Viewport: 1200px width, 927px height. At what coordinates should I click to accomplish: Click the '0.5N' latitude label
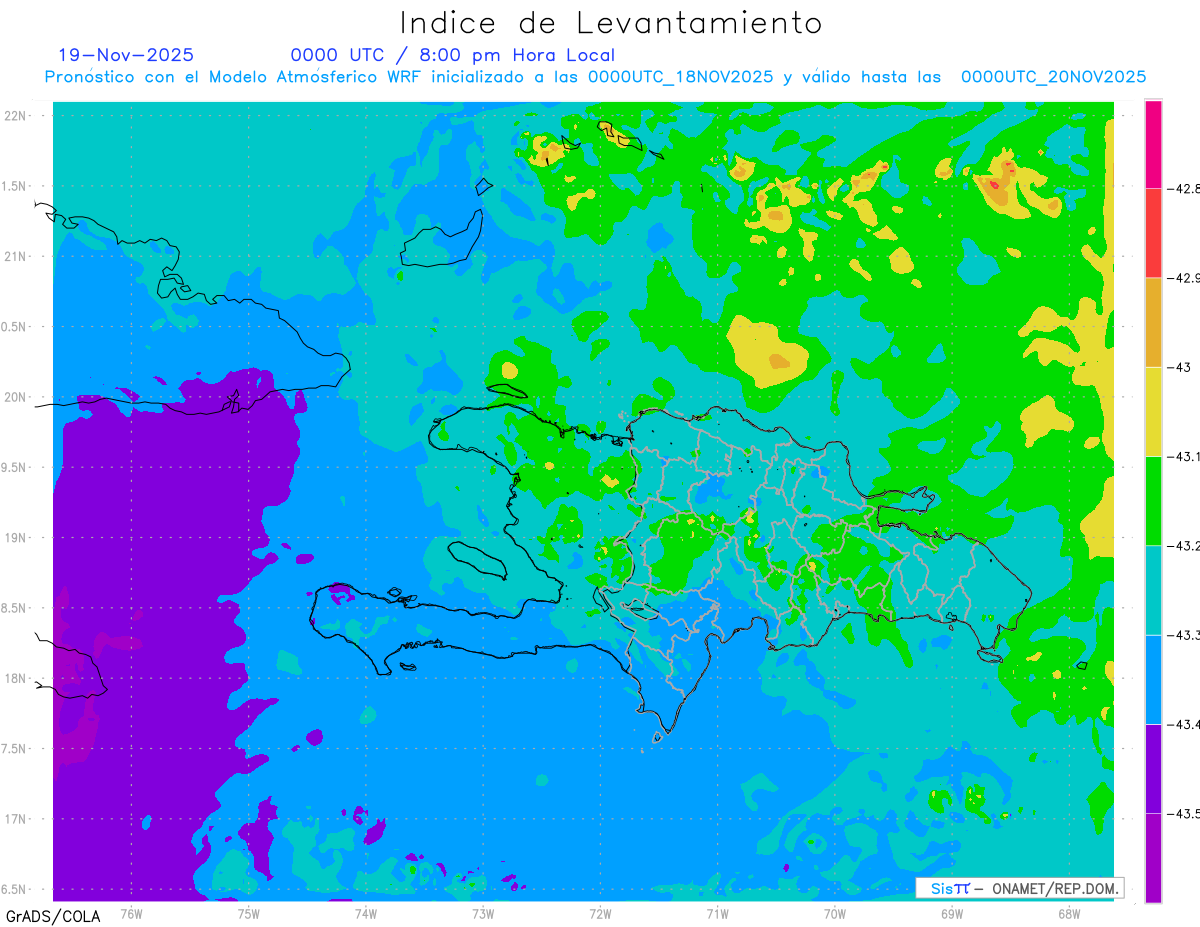pyautogui.click(x=13, y=327)
